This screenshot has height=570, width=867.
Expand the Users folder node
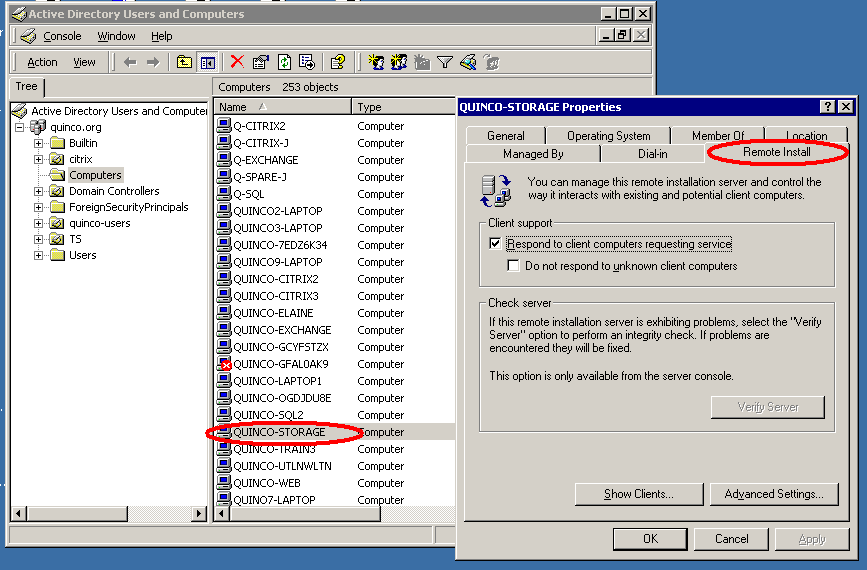(38, 255)
